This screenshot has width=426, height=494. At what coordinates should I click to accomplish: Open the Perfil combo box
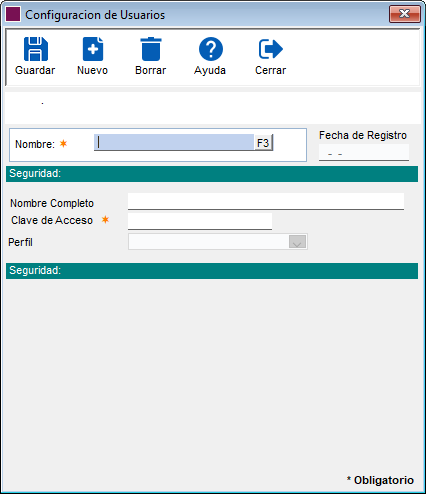(218, 242)
